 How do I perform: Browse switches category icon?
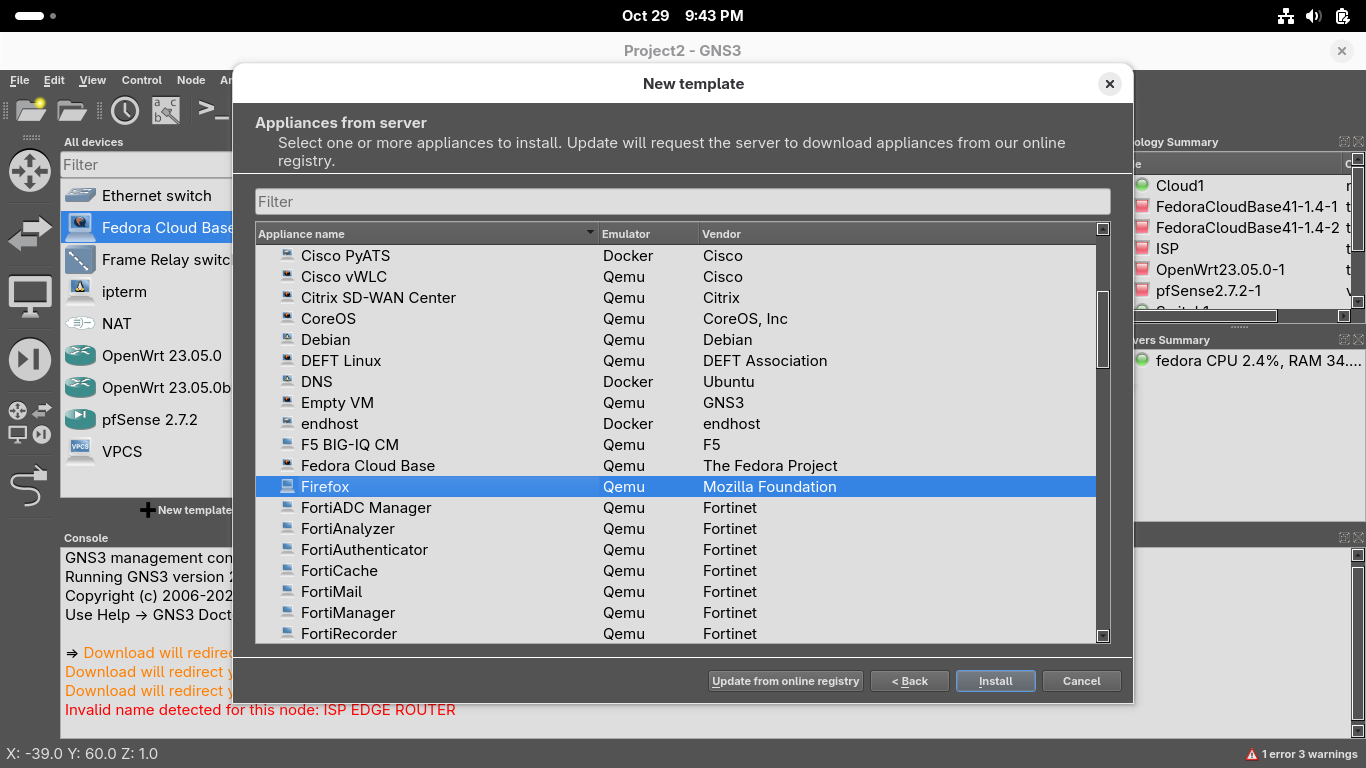tap(30, 234)
